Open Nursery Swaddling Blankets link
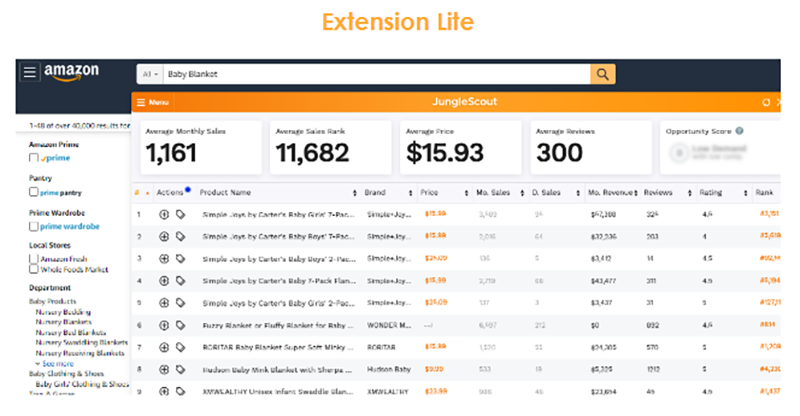The width and height of the screenshot is (800, 416). pos(82,342)
